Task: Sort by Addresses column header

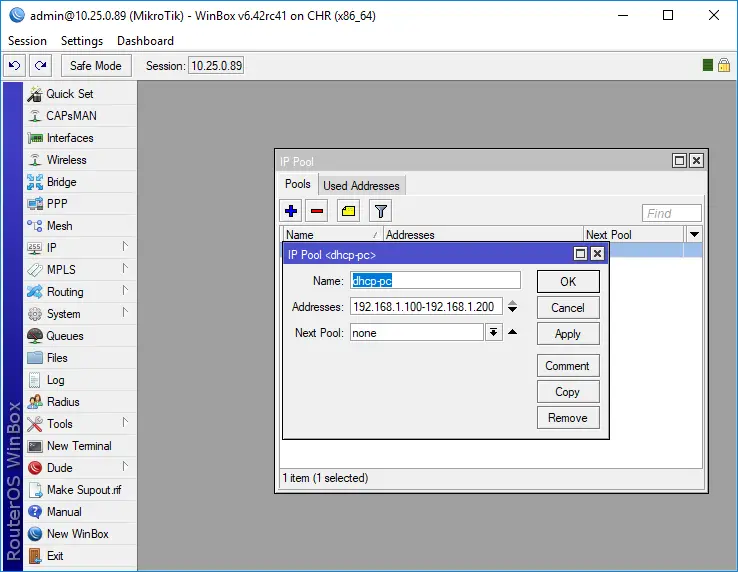Action: coord(483,234)
